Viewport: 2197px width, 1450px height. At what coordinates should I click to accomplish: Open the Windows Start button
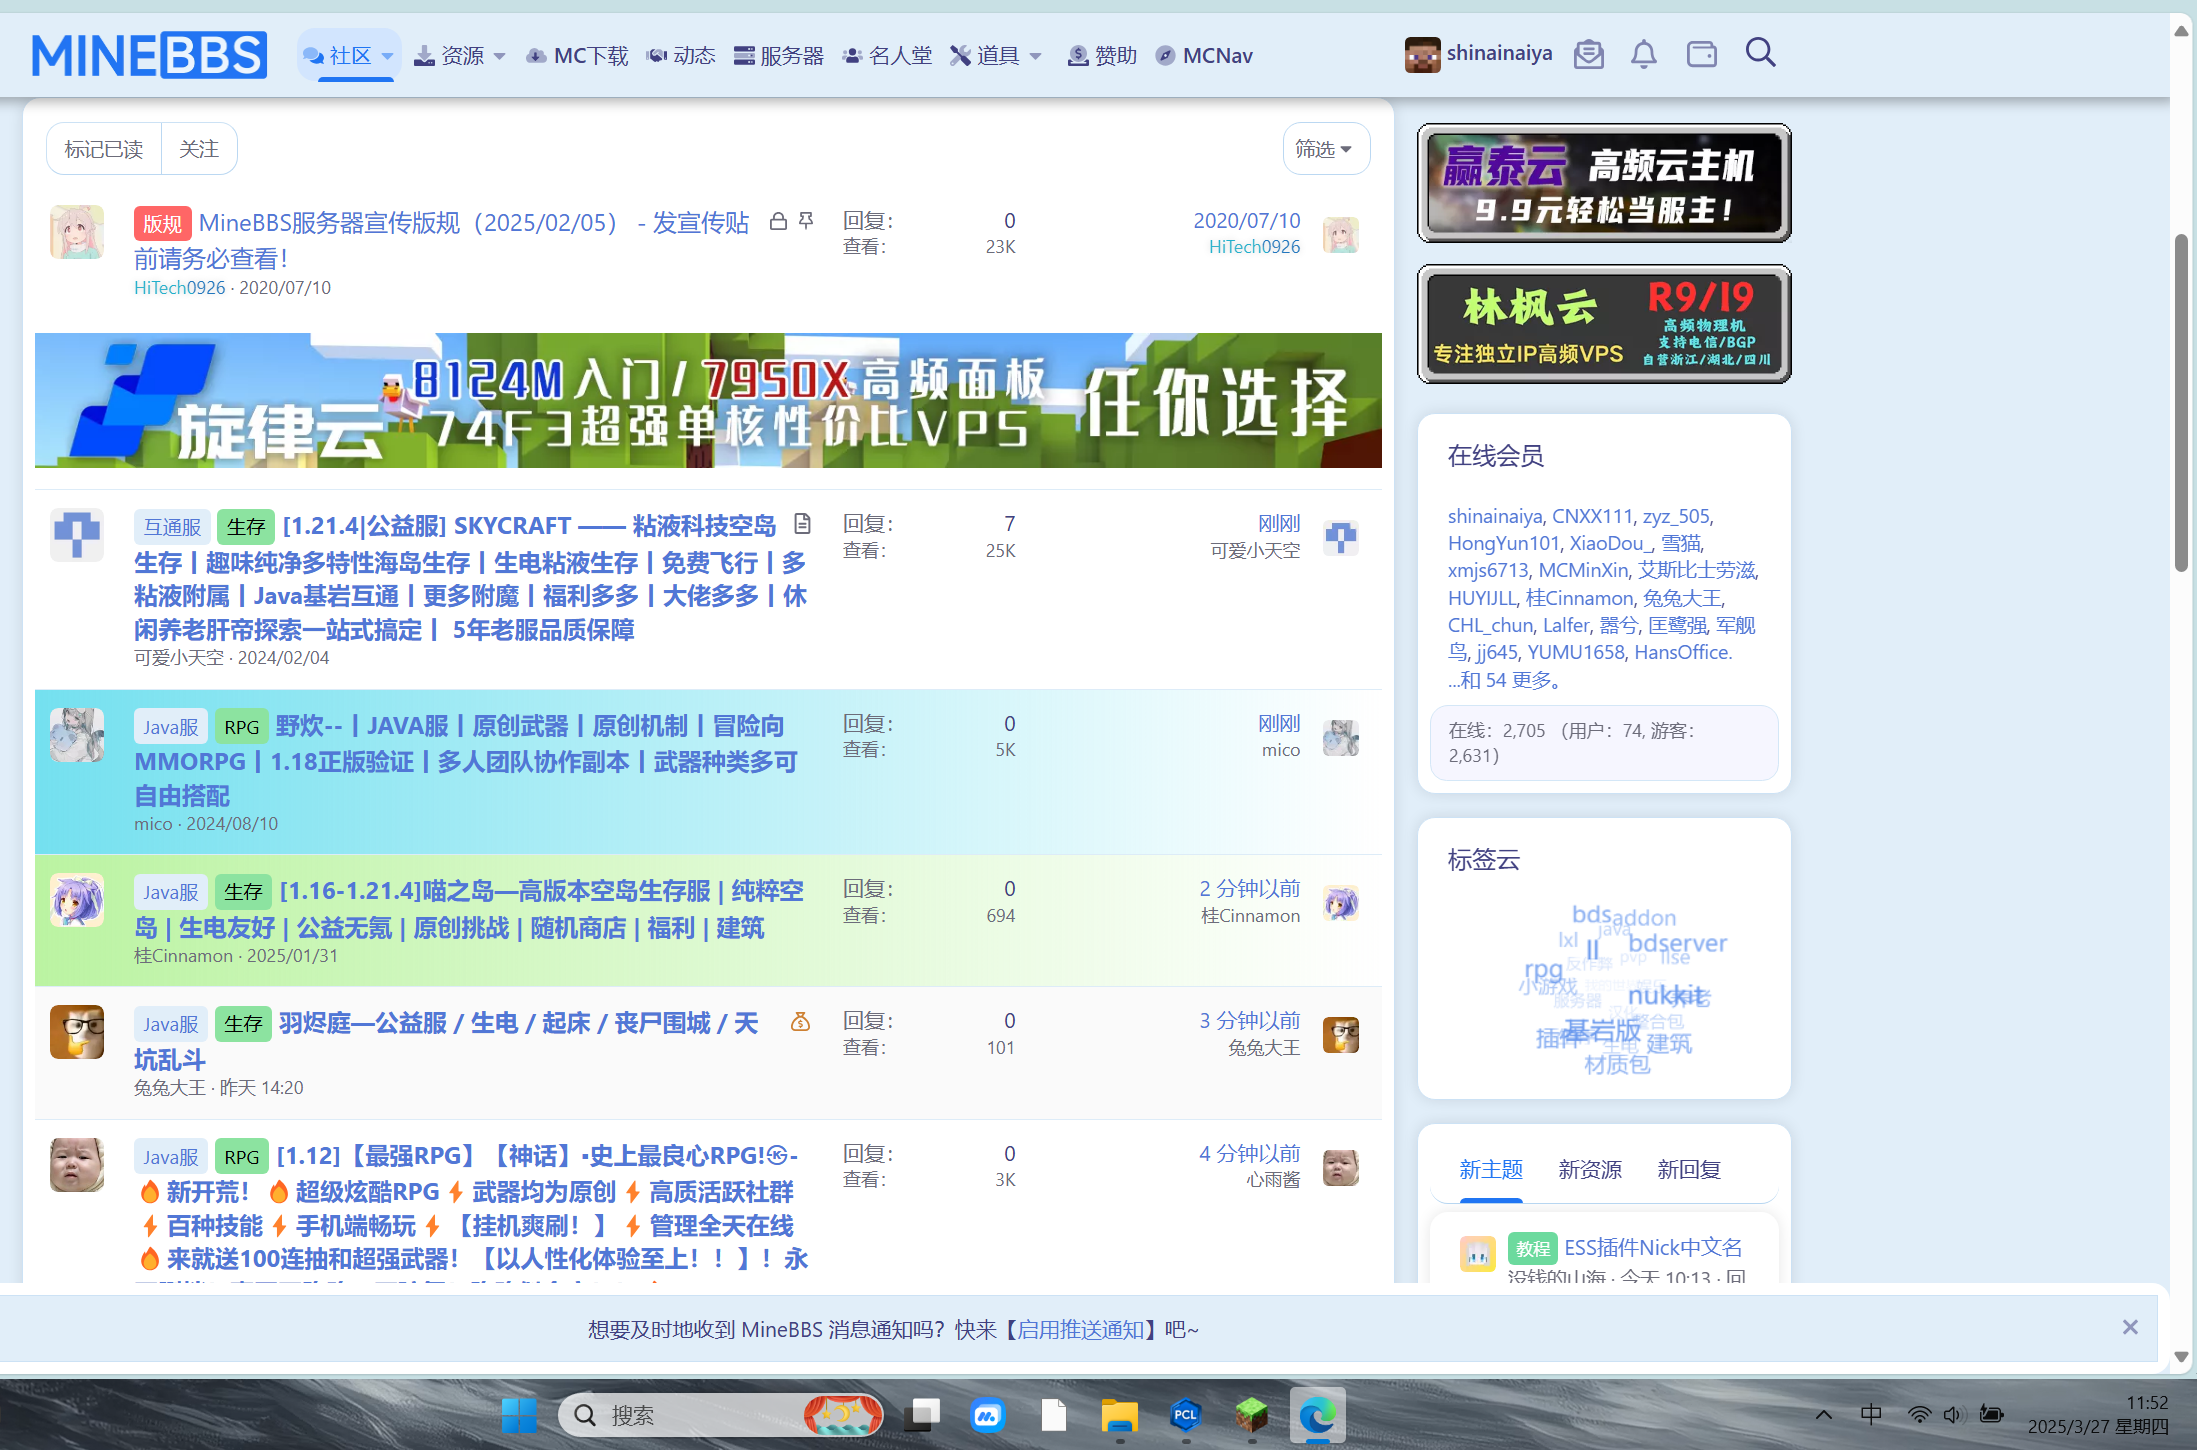click(519, 1415)
